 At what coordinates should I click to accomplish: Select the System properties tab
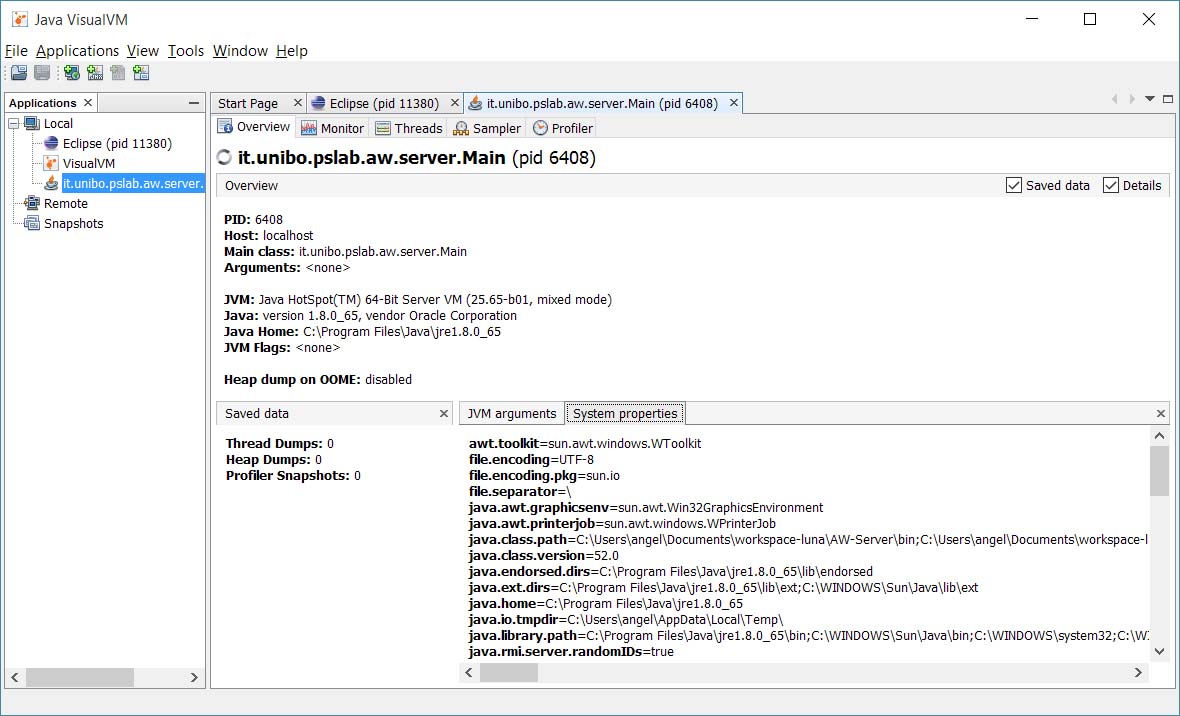pyautogui.click(x=625, y=413)
